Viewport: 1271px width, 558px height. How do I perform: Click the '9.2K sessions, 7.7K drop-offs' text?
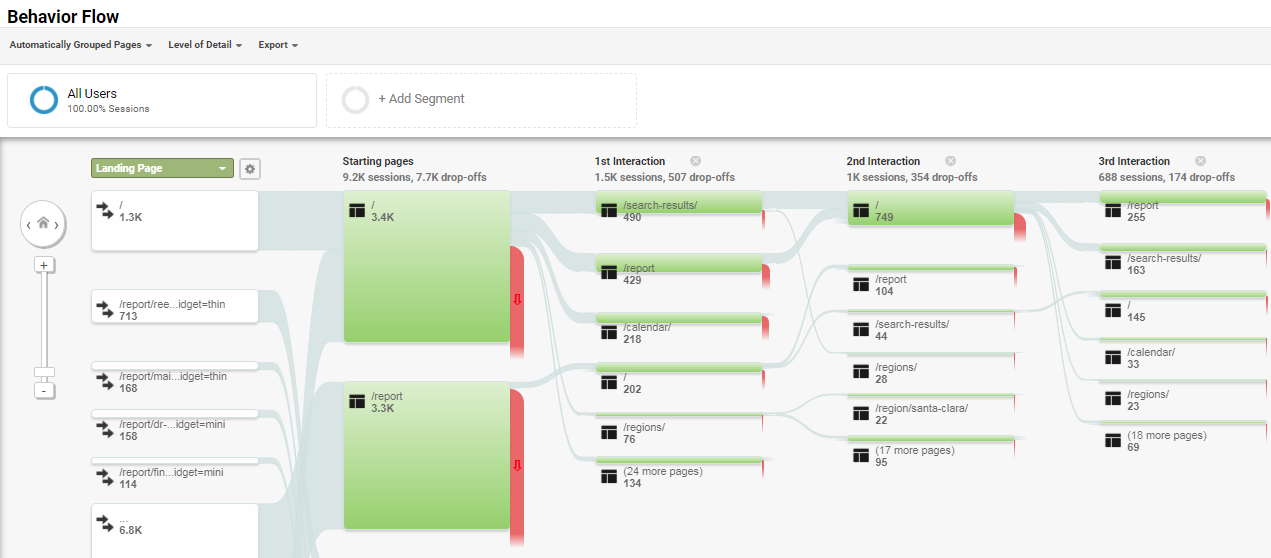[x=415, y=177]
